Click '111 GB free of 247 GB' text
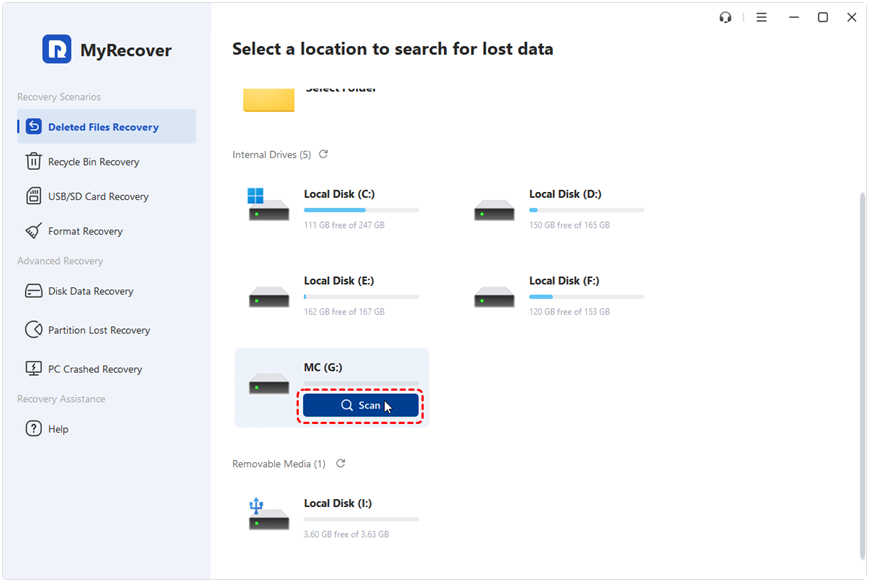Screen dimensions: 869x582 pyautogui.click(x=344, y=225)
